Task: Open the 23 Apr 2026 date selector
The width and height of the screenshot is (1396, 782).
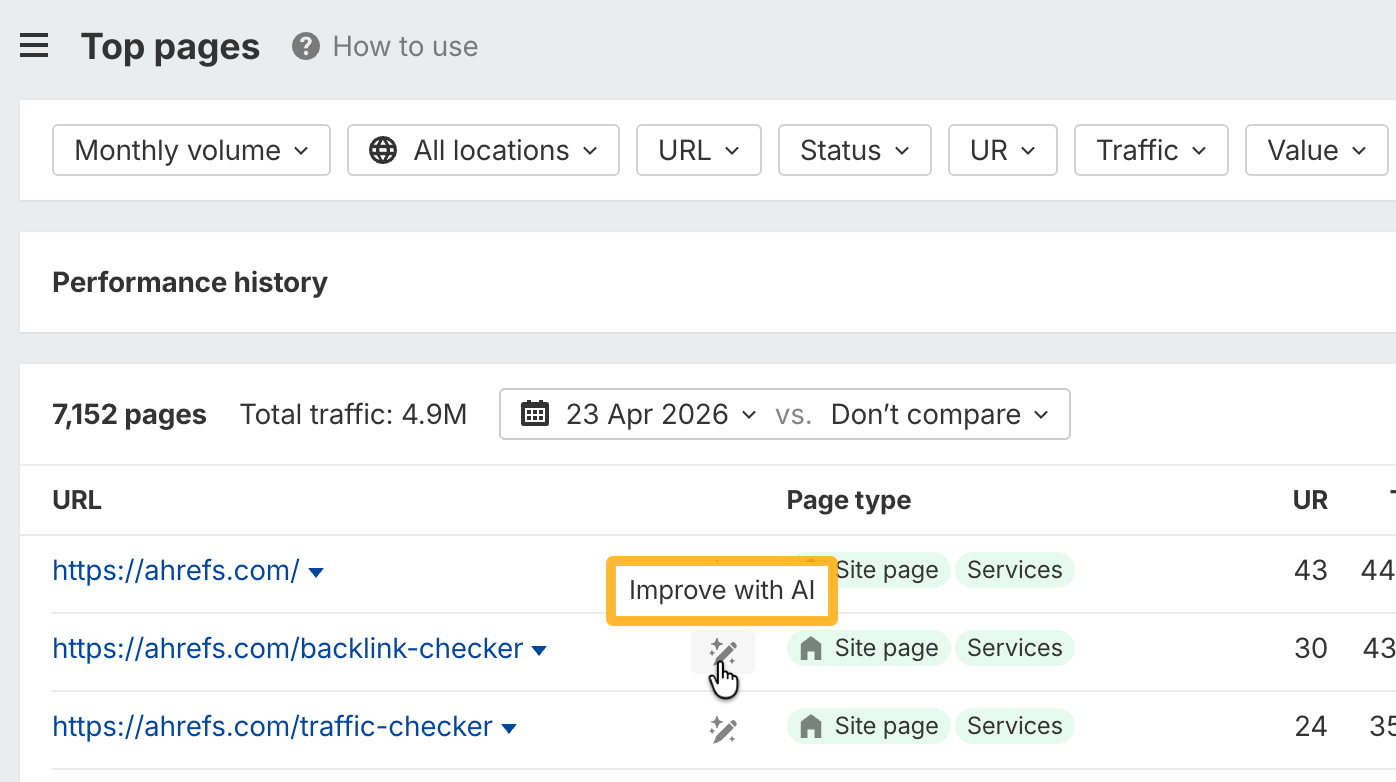Action: (648, 413)
